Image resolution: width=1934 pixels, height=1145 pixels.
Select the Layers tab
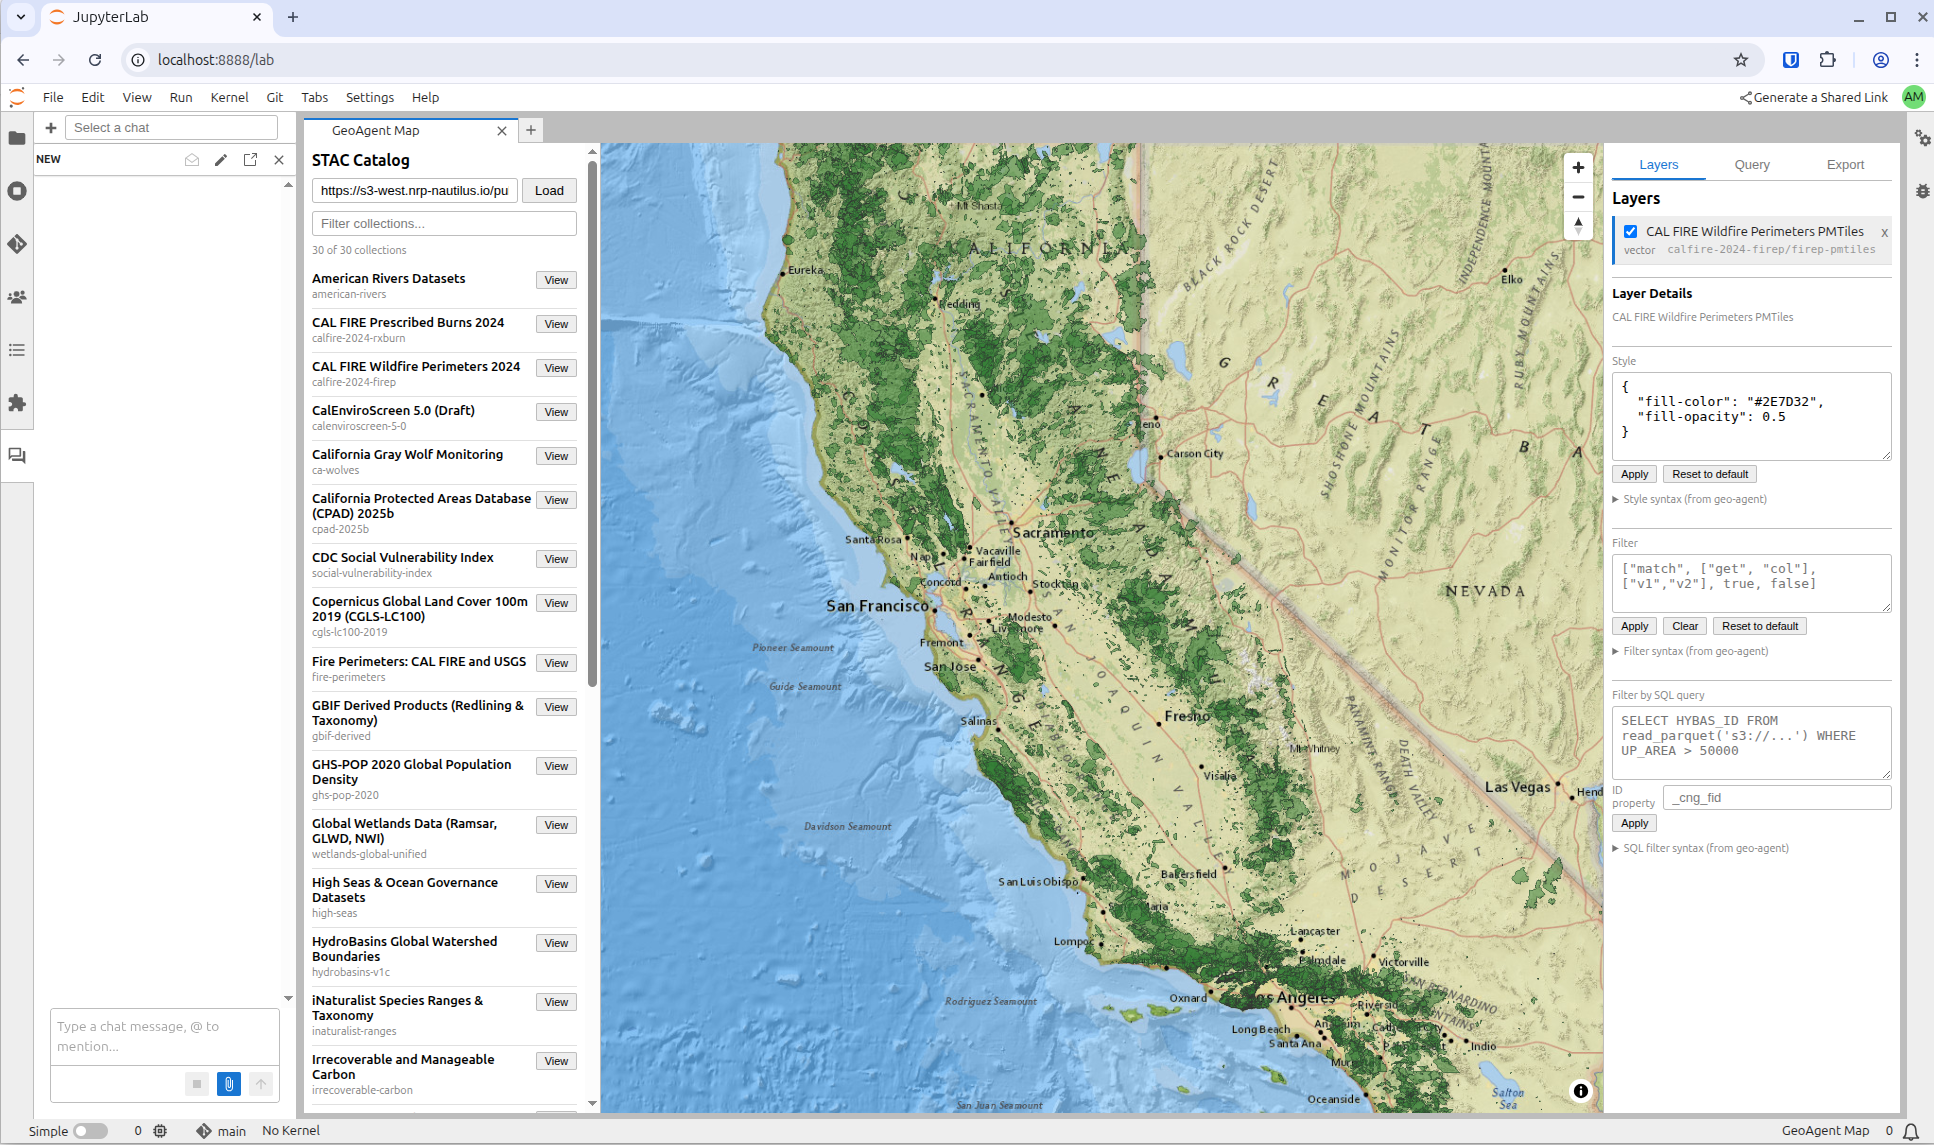[x=1658, y=165]
